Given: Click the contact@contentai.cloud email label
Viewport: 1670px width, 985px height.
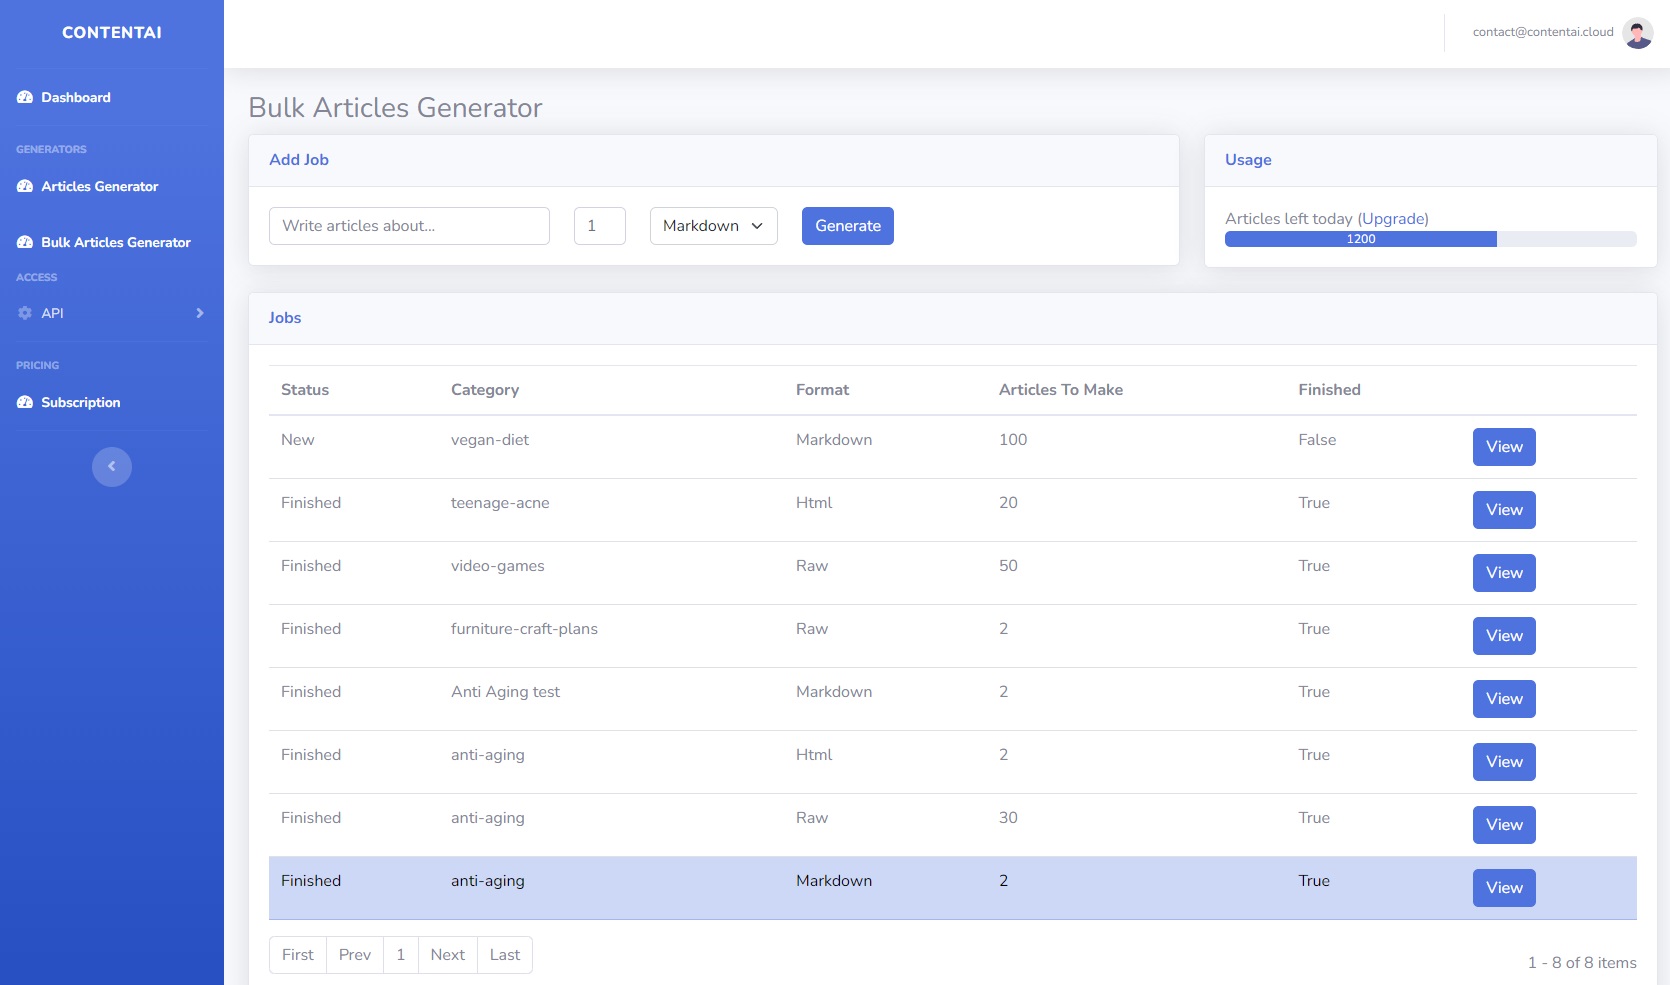Looking at the screenshot, I should pyautogui.click(x=1542, y=32).
